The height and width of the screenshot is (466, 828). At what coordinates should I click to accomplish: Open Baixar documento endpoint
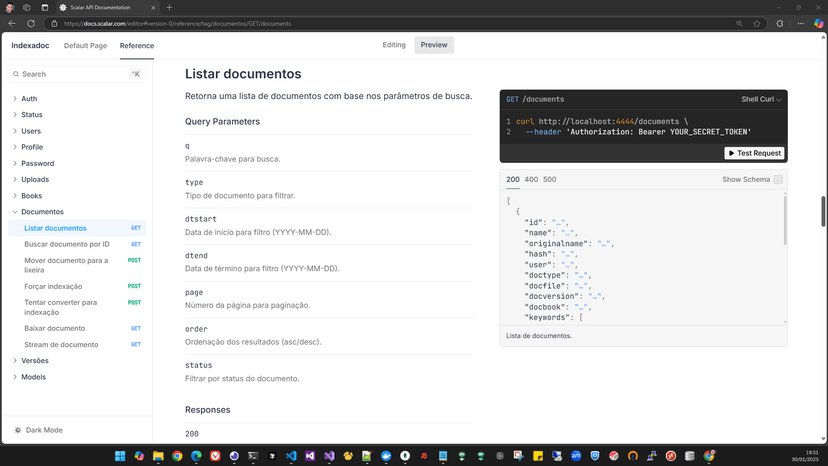[x=77, y=328]
